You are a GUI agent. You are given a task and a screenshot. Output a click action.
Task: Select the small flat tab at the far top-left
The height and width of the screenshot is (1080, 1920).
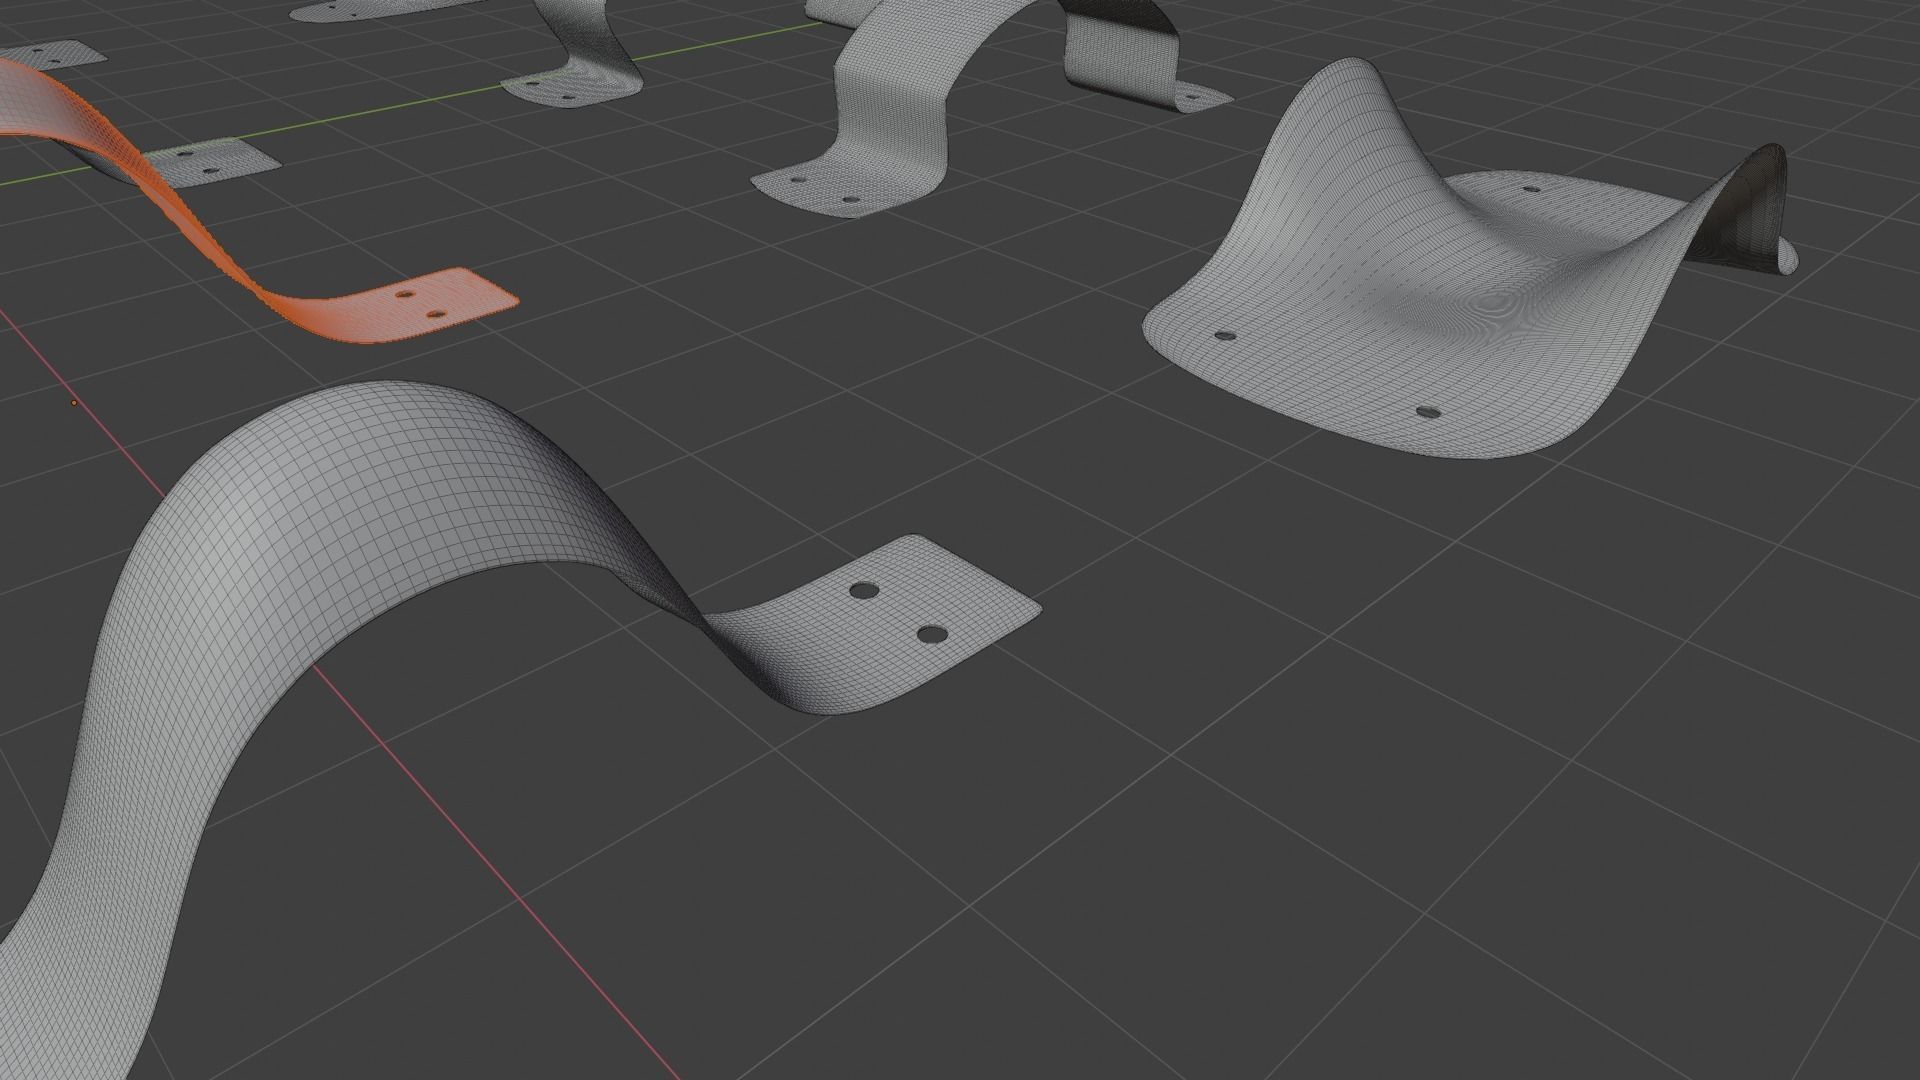pos(58,55)
